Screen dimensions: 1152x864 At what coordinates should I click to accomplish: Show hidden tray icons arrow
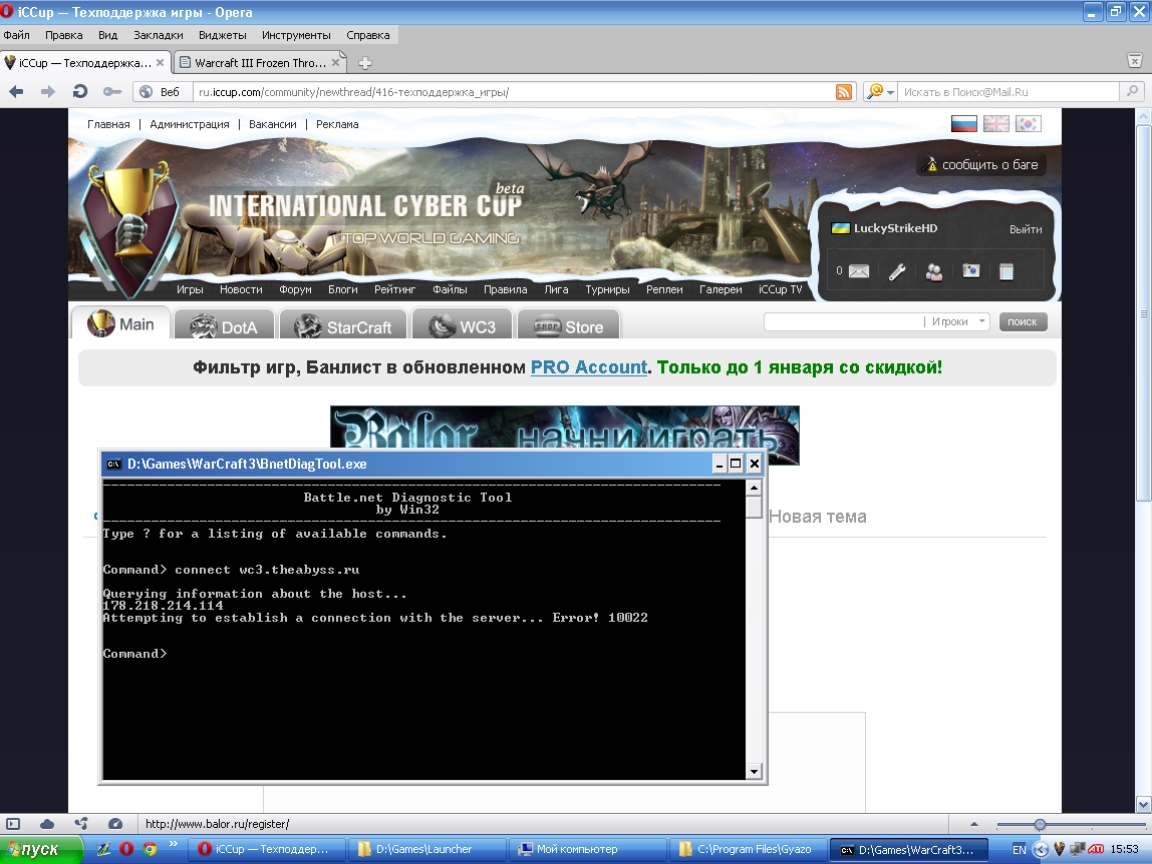[1041, 849]
